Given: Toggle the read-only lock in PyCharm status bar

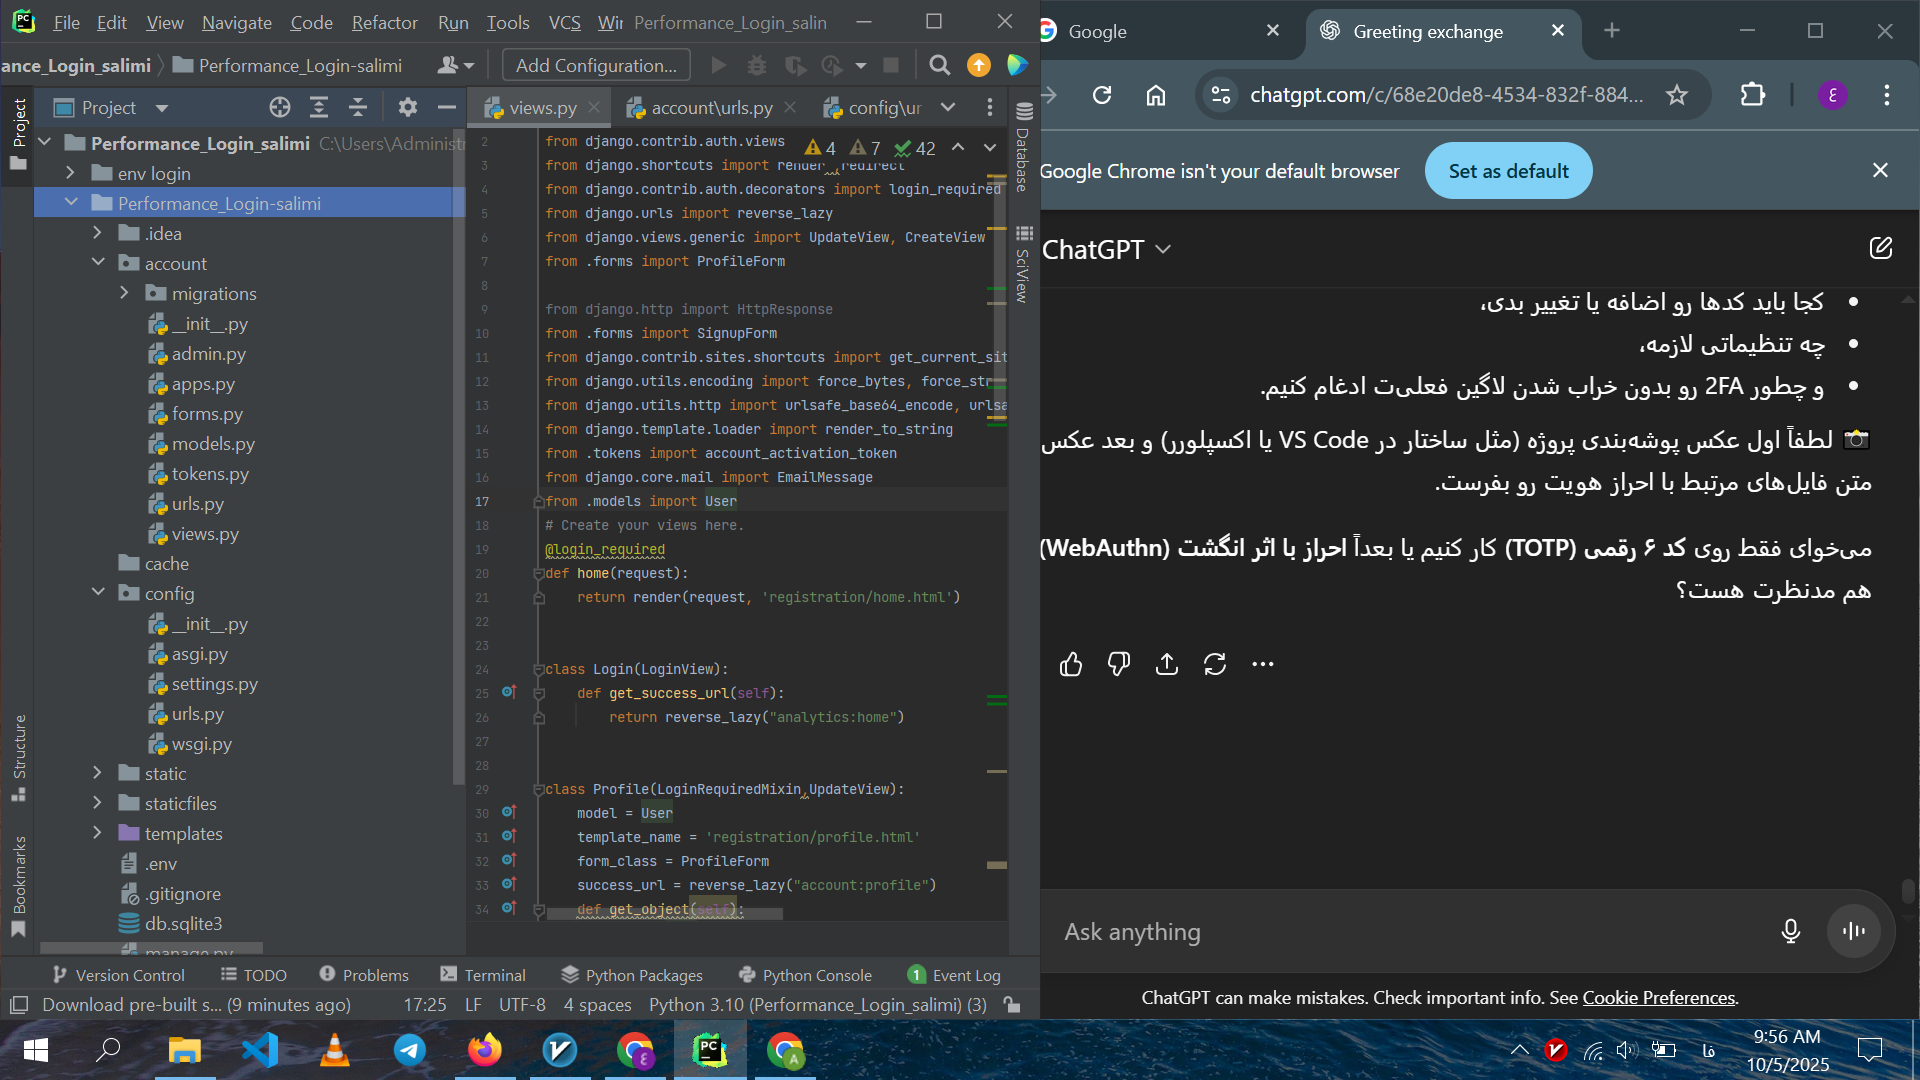Looking at the screenshot, I should tap(1013, 1005).
